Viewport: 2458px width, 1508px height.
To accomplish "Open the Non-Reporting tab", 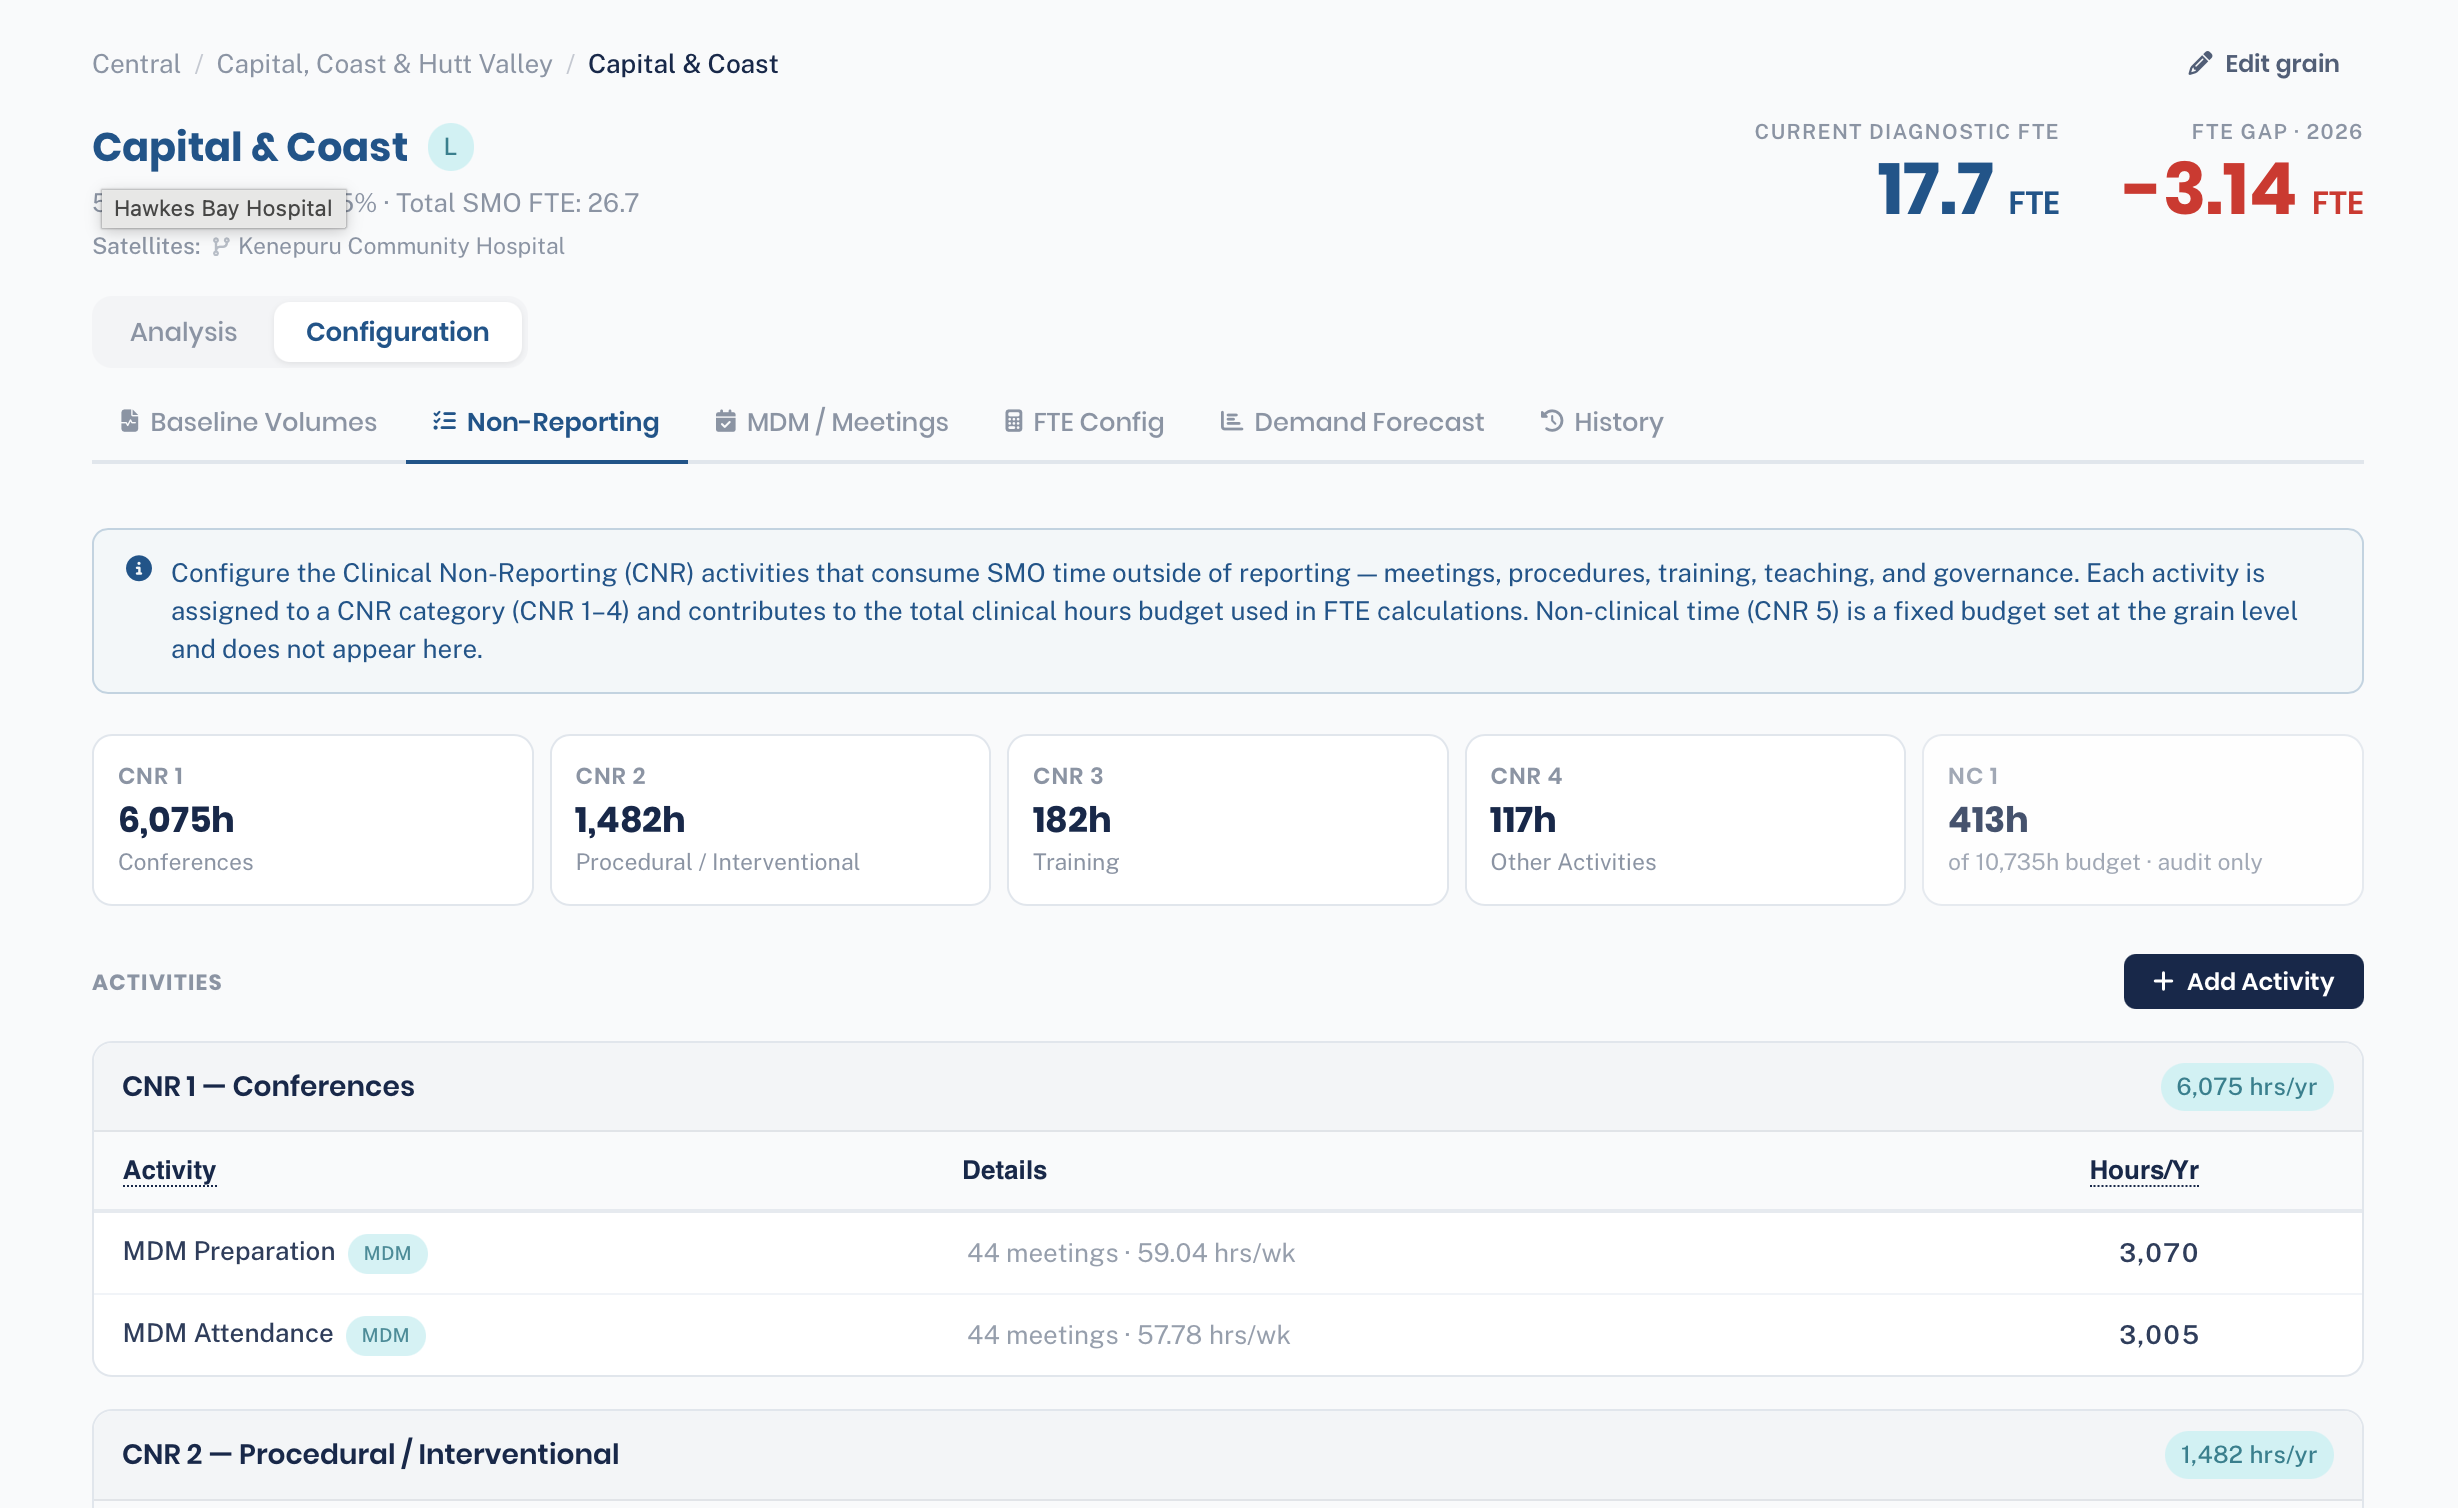I will coord(547,422).
